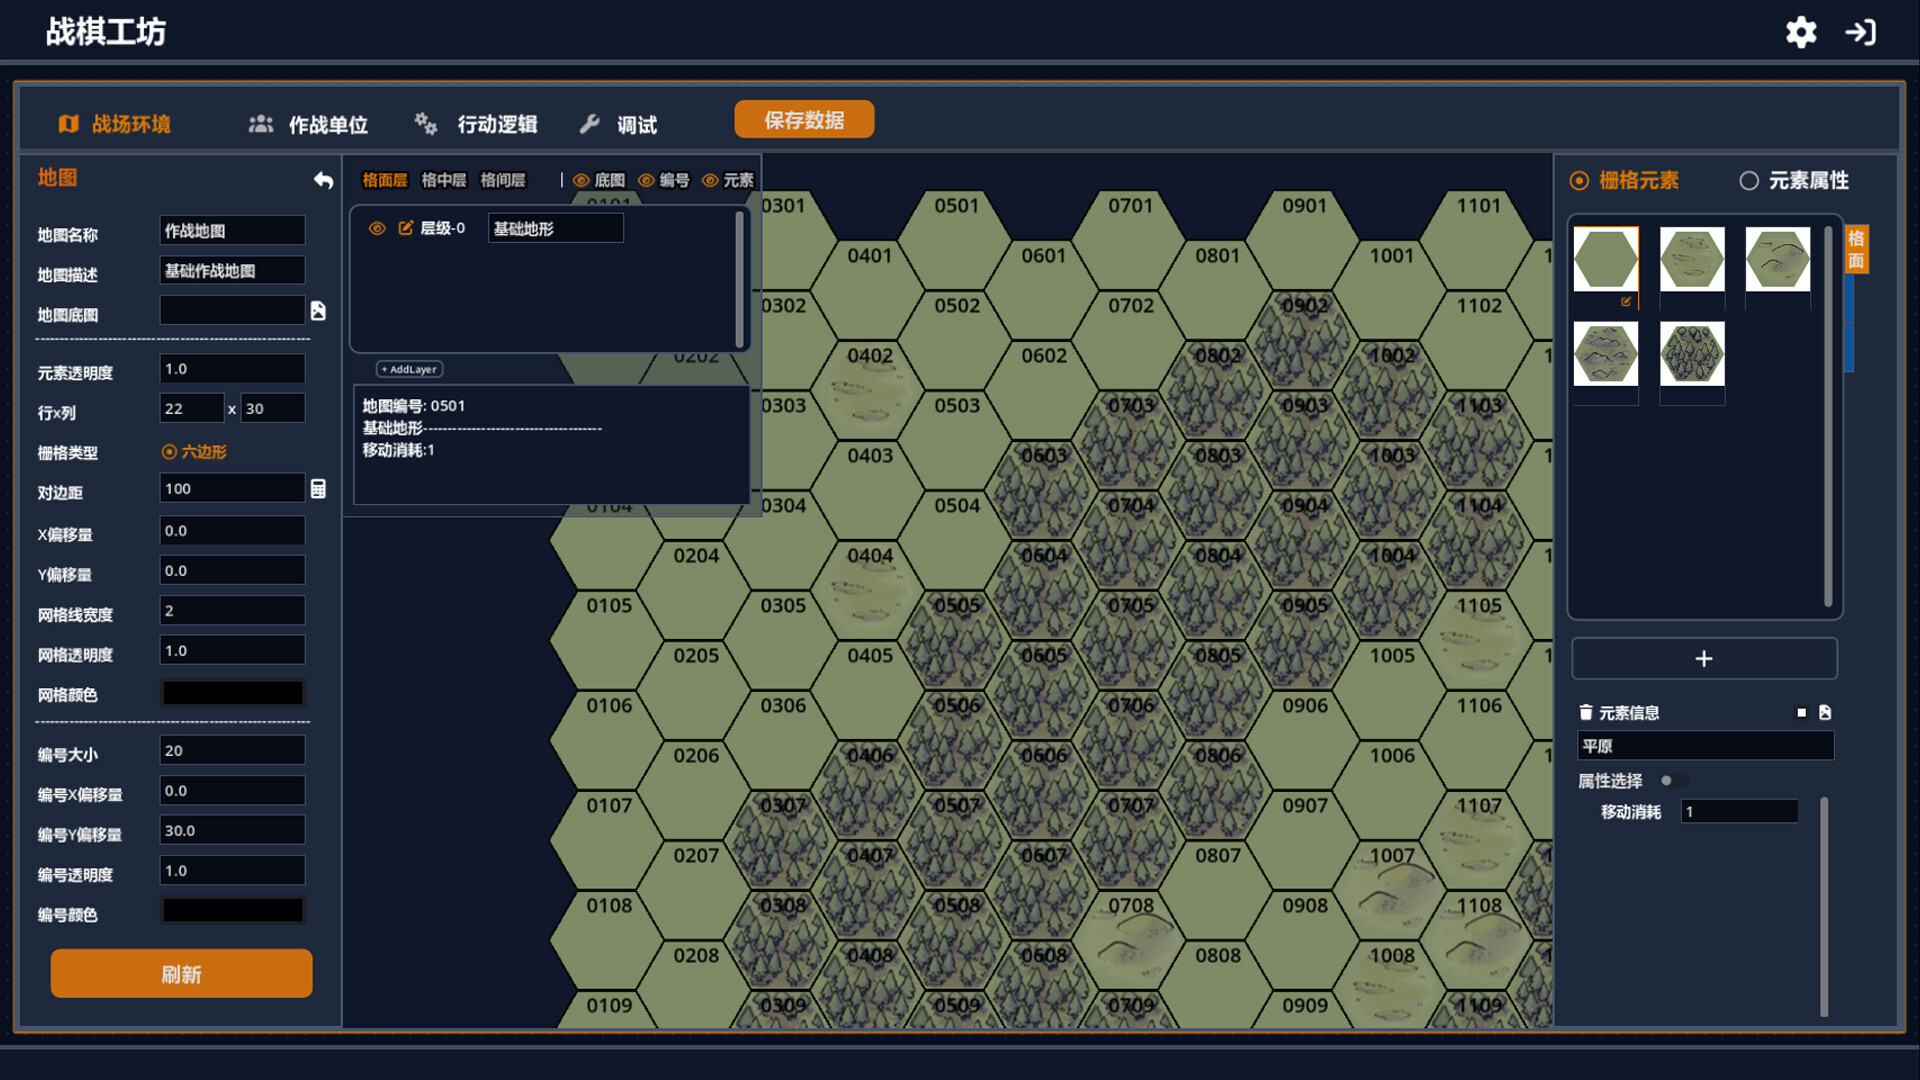1920x1080 pixels.
Task: Open the 作战单位 tab
Action: click(x=308, y=124)
